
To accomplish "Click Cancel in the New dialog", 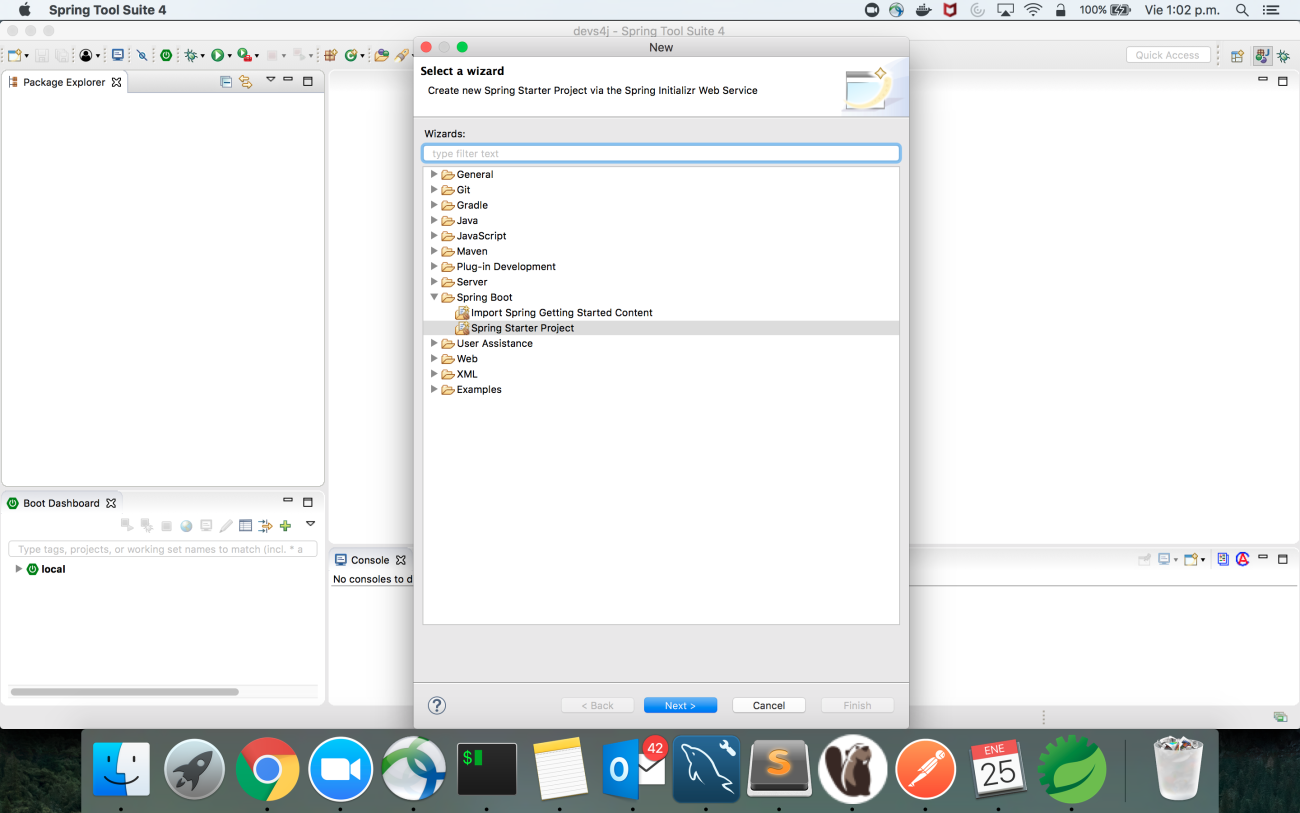I will [x=768, y=705].
